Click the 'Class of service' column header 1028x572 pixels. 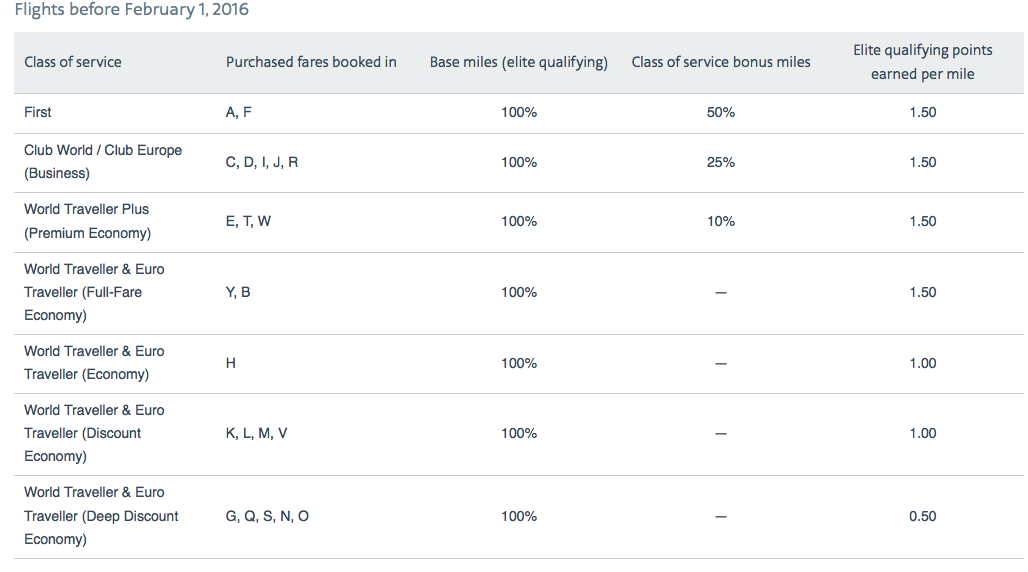point(73,62)
